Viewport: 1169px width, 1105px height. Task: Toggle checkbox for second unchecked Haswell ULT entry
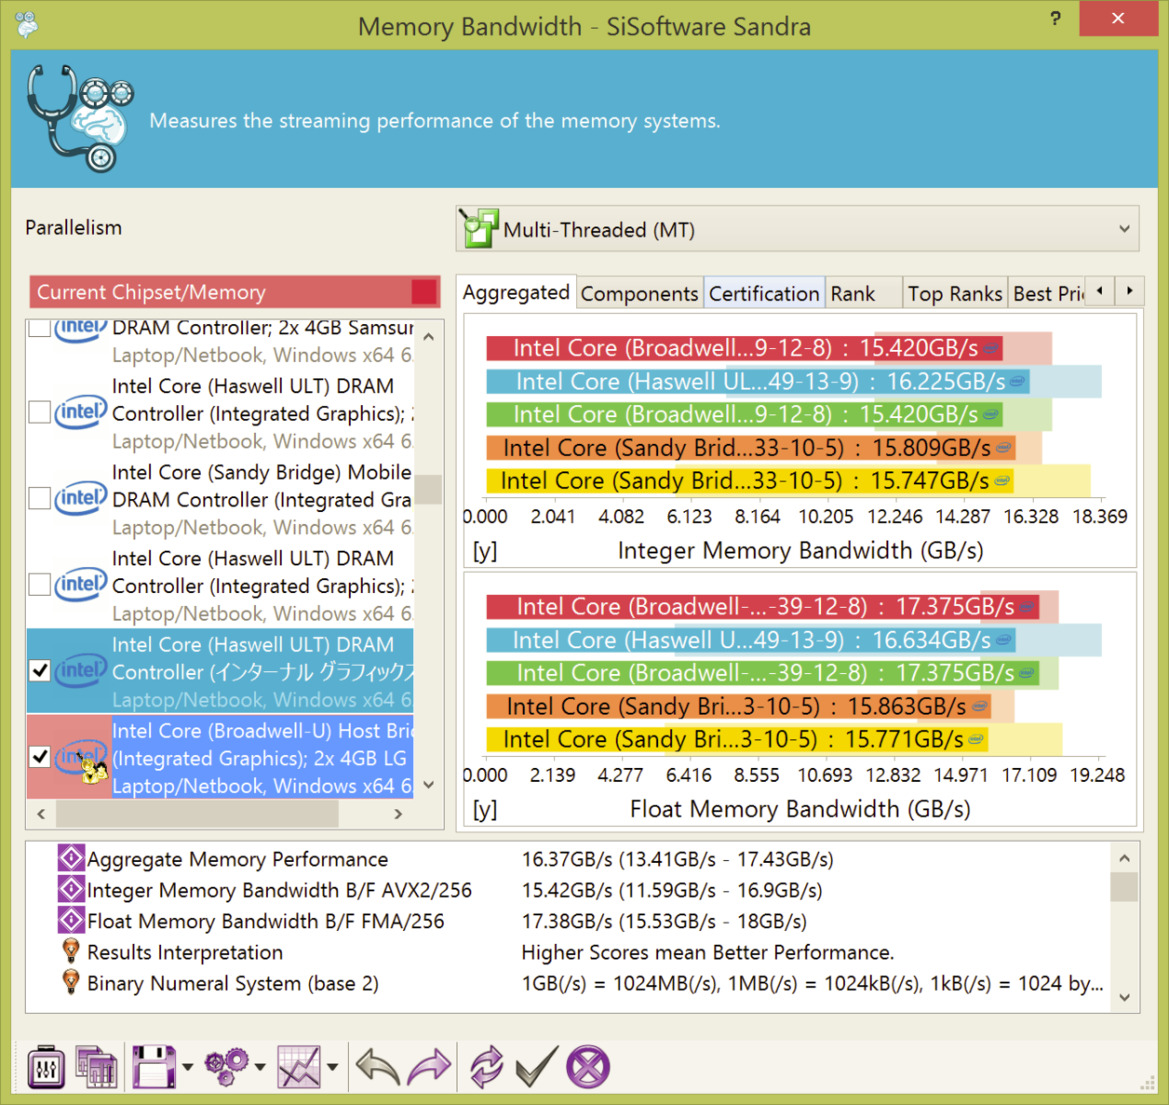point(40,585)
